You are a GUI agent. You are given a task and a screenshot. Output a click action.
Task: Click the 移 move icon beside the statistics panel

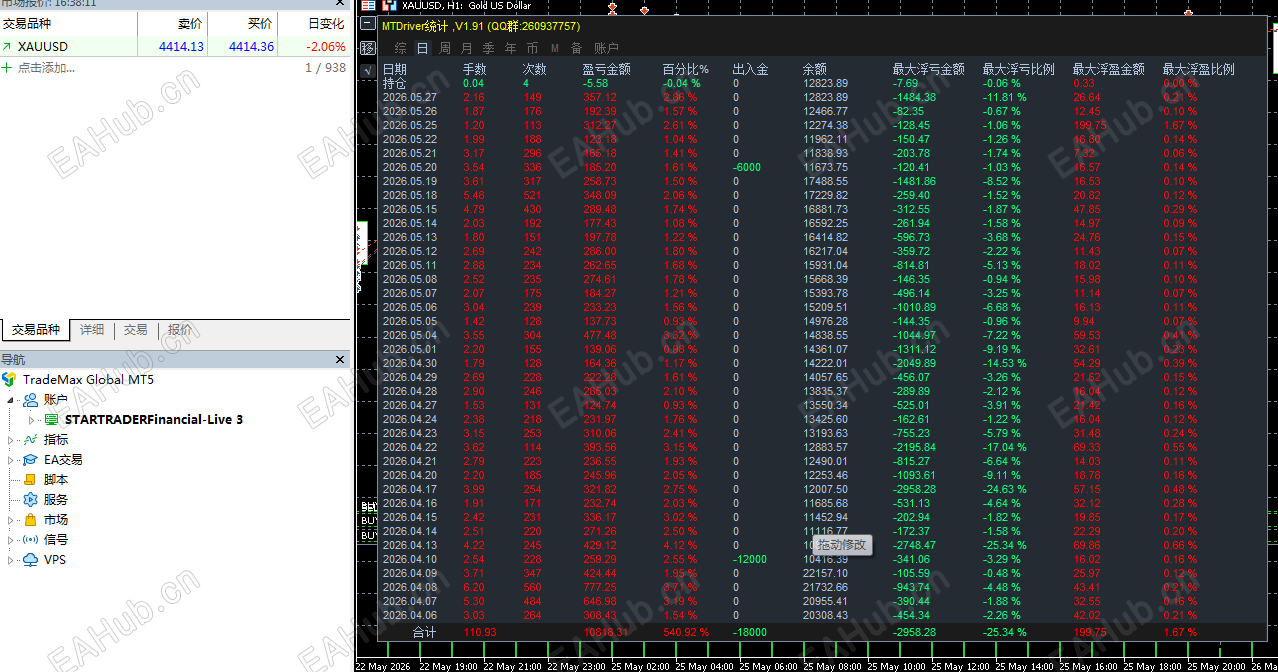click(x=367, y=48)
